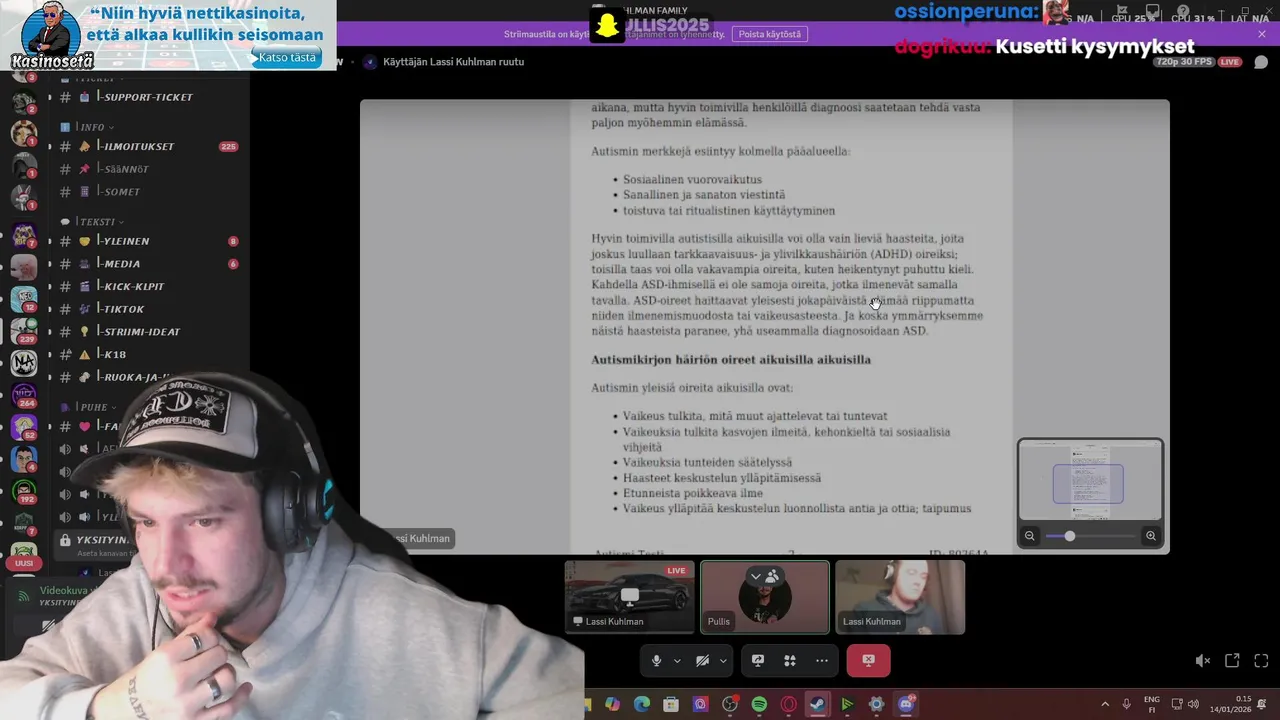The height and width of the screenshot is (720, 1280).
Task: Open Microsoft Edge from the taskbar
Action: tap(641, 705)
